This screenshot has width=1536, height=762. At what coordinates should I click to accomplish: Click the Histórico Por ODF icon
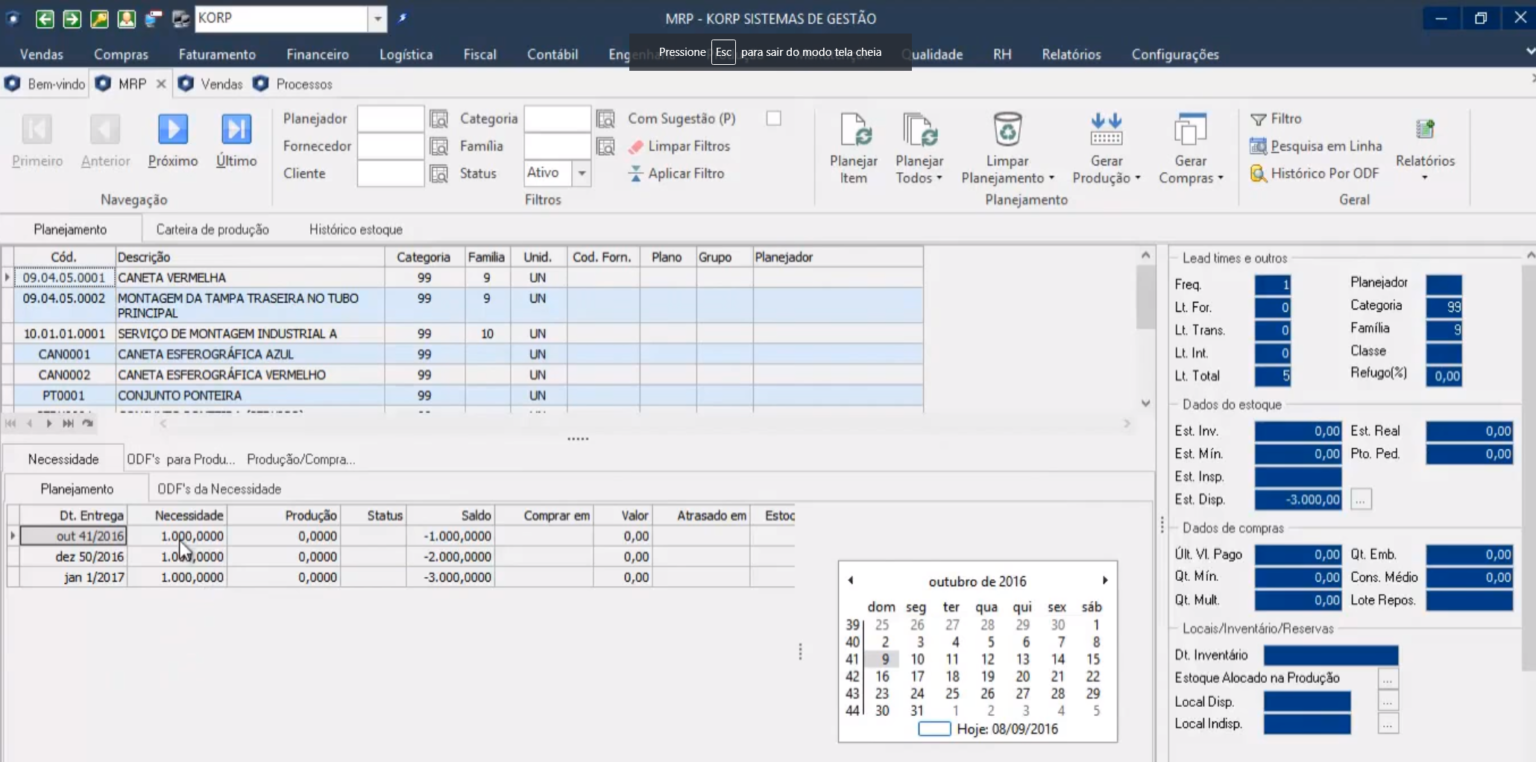[x=1259, y=174]
